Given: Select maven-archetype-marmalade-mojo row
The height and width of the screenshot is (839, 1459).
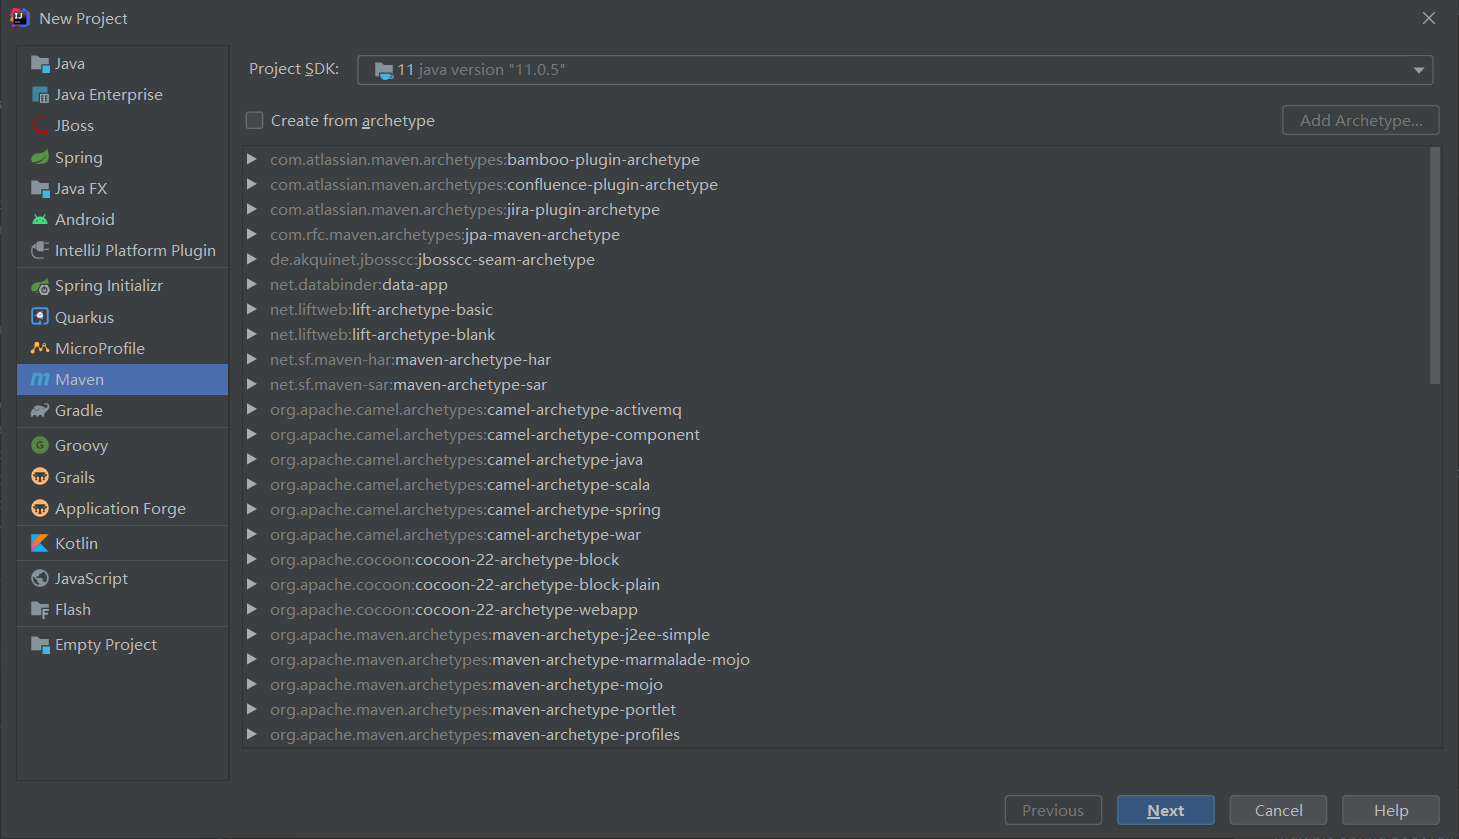Looking at the screenshot, I should tap(836, 659).
